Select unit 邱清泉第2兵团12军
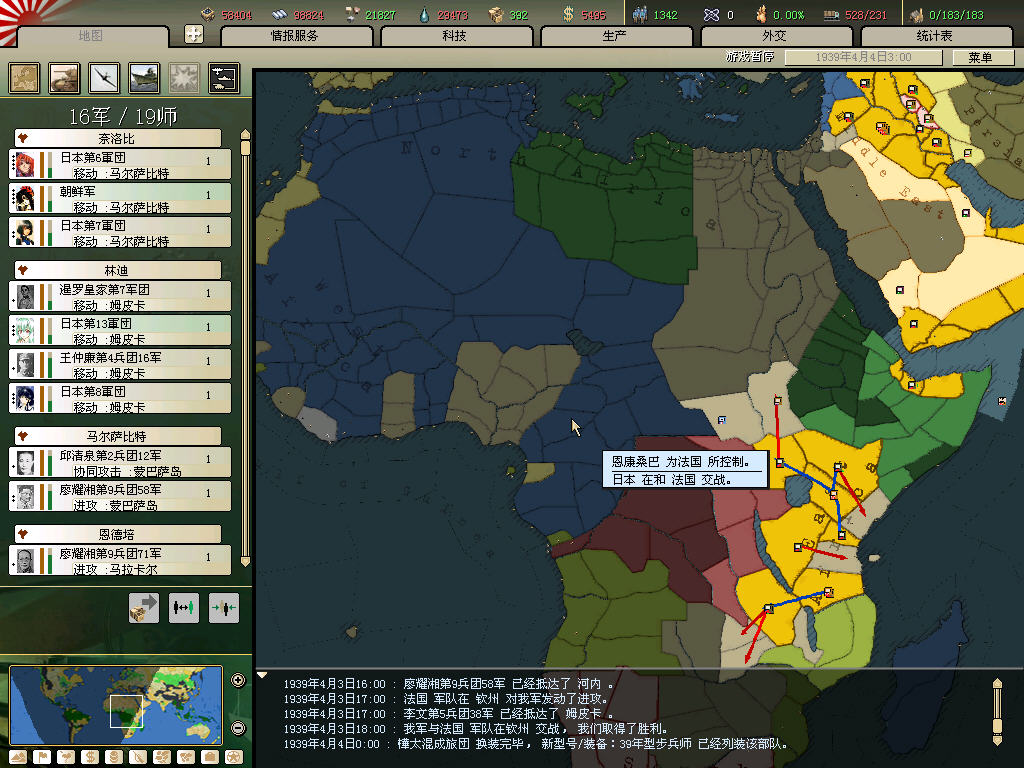This screenshot has height=768, width=1024. pos(120,462)
